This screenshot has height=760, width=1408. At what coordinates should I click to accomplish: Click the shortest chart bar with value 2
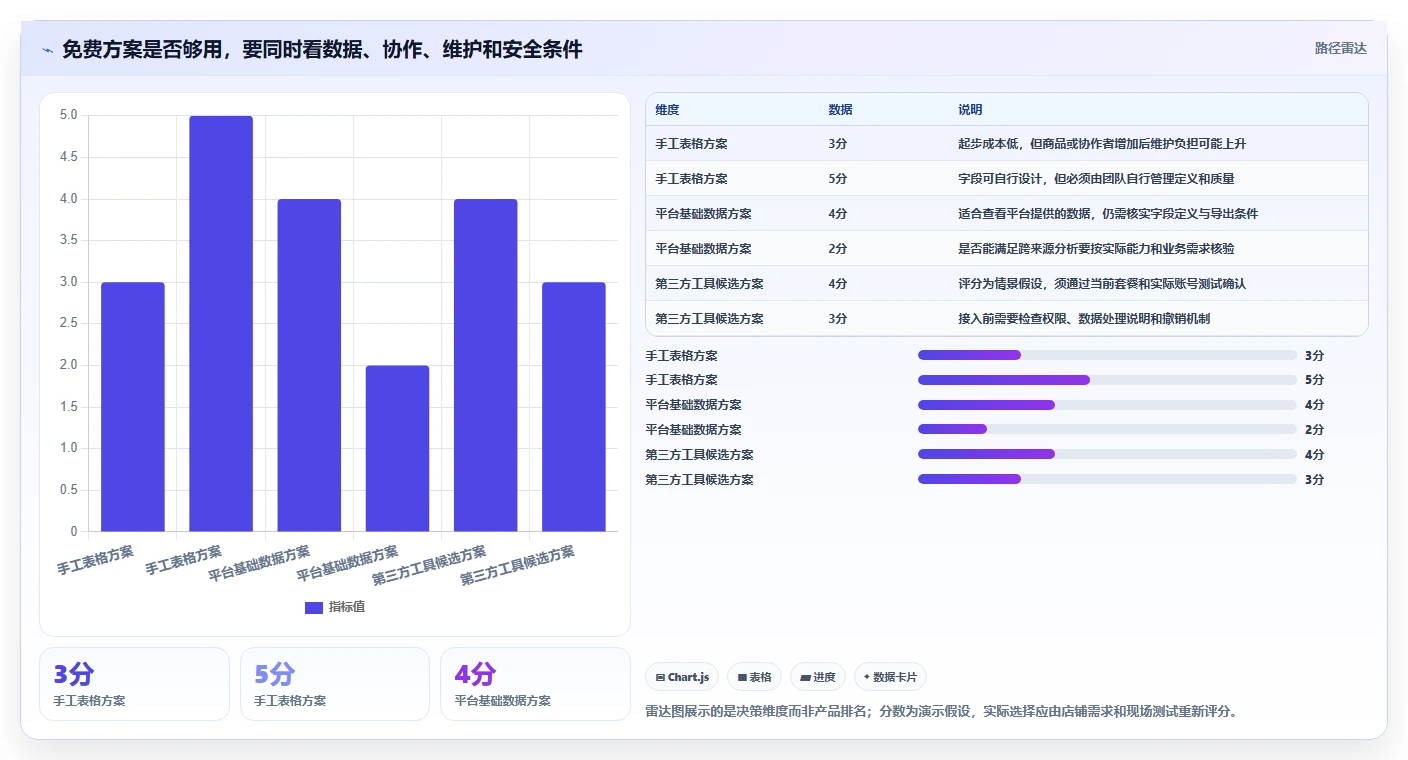pos(397,448)
